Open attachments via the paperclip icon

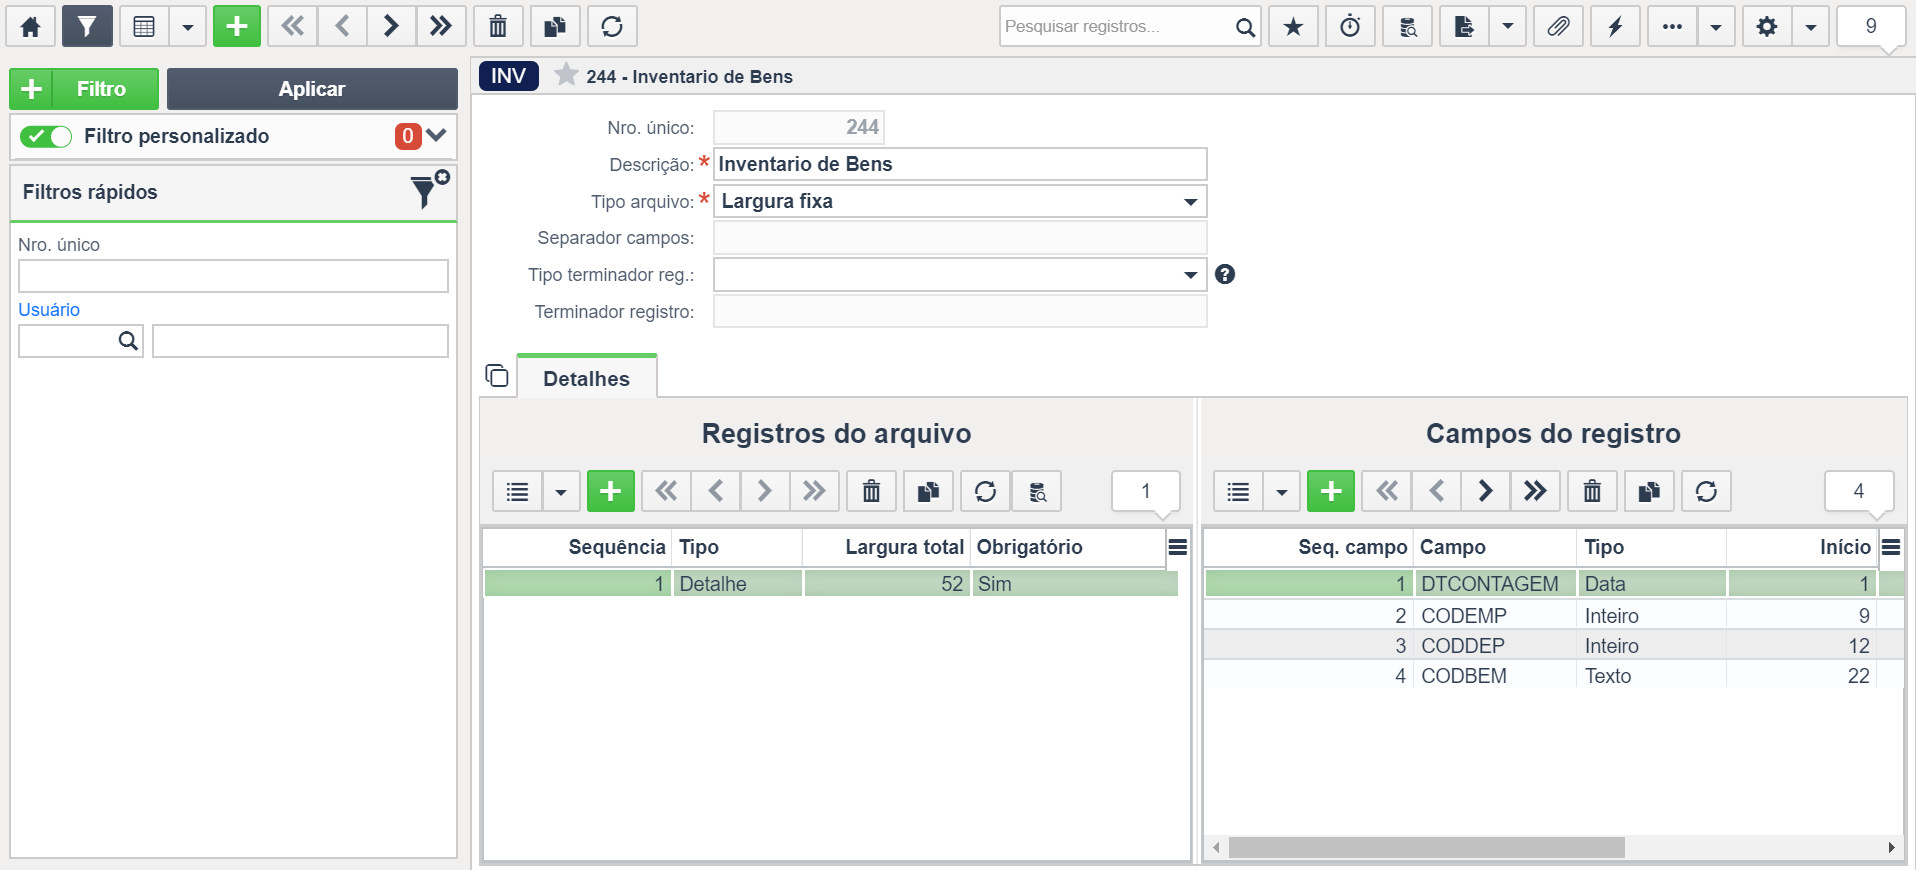[1558, 27]
